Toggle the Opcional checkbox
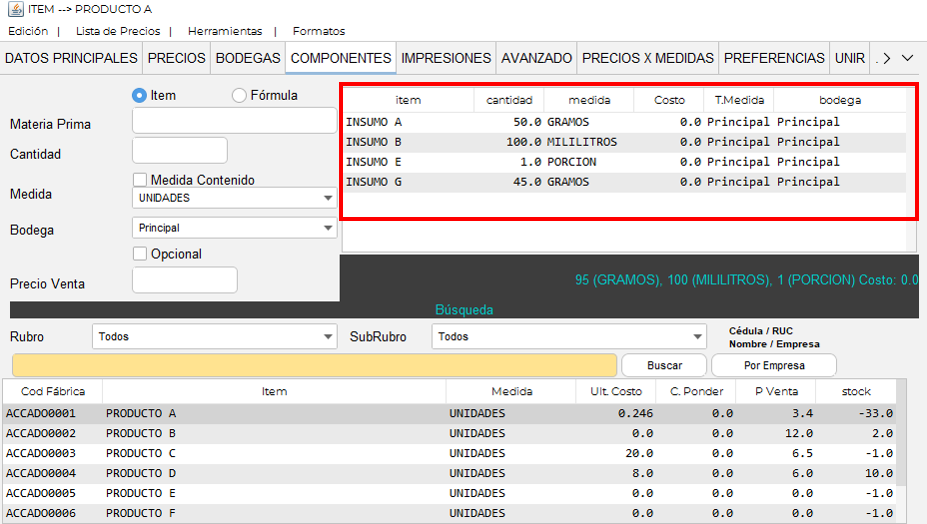 pyautogui.click(x=141, y=254)
